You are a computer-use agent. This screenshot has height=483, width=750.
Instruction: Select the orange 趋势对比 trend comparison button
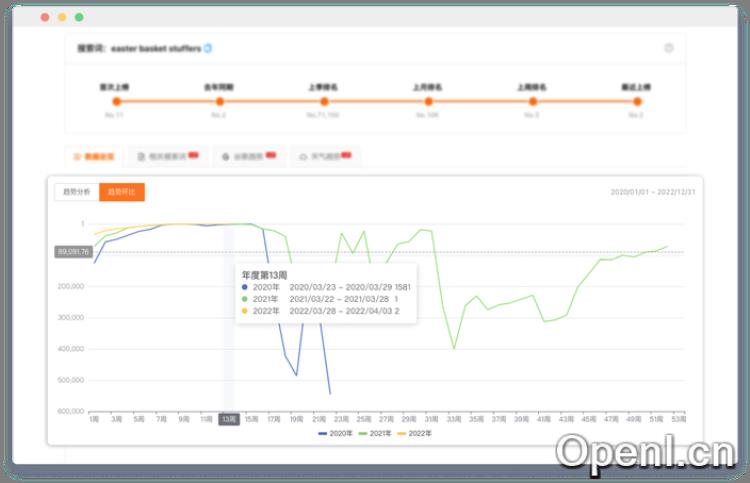click(121, 192)
